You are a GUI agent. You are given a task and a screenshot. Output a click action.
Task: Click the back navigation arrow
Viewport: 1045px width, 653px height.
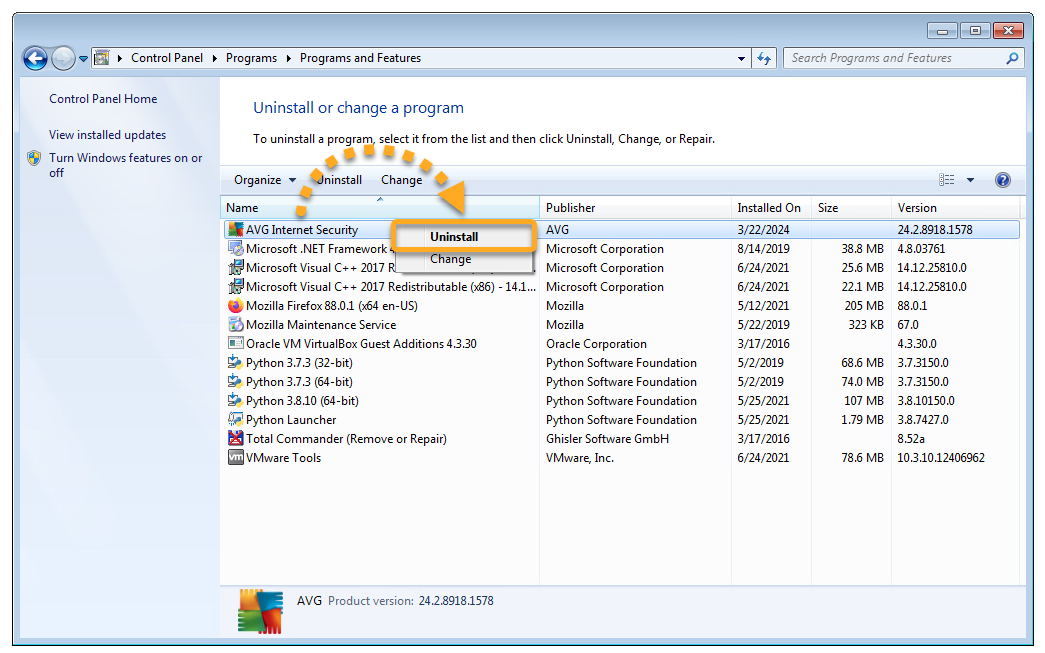tap(35, 58)
